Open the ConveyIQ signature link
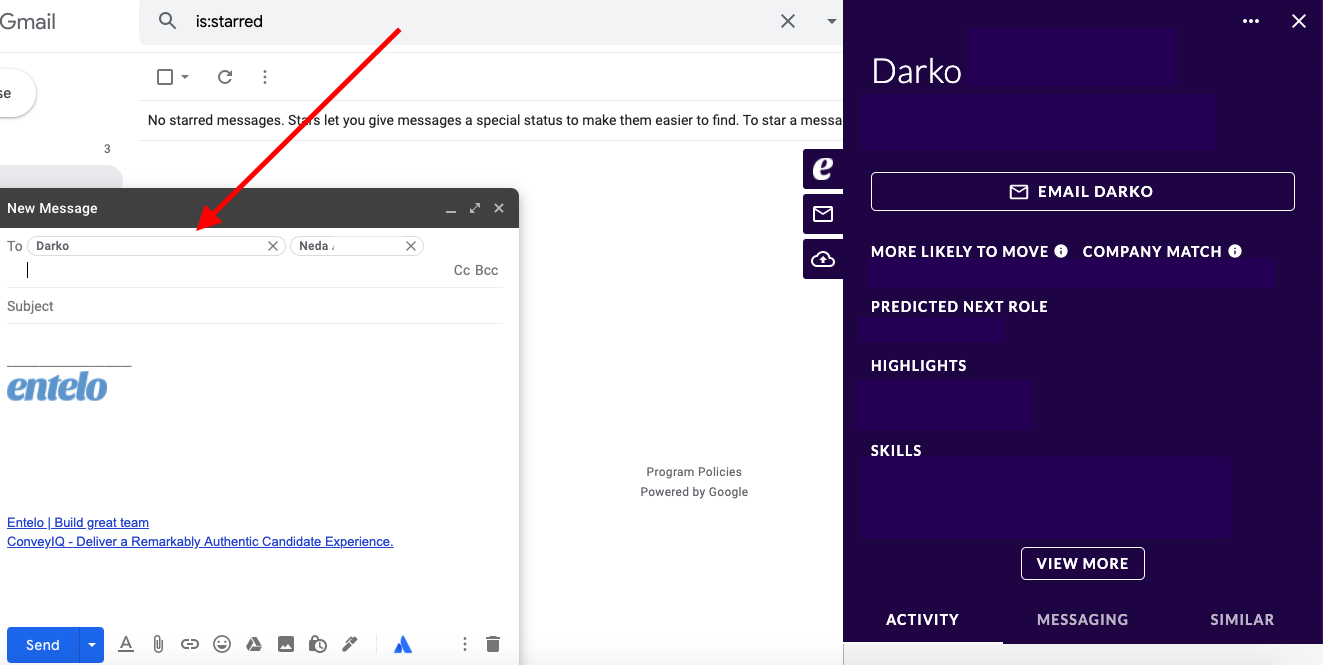1323x665 pixels. point(200,541)
